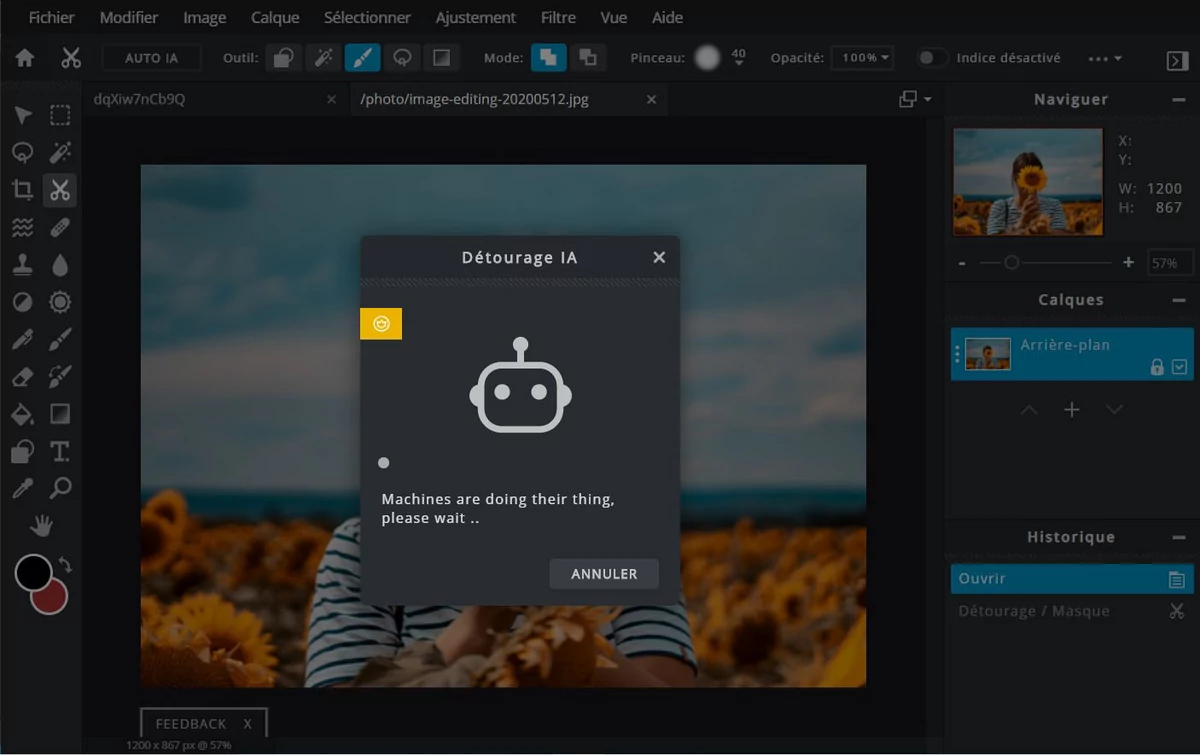Select the Shape tool in left toolbox
Image resolution: width=1200 pixels, height=755 pixels.
click(x=23, y=451)
